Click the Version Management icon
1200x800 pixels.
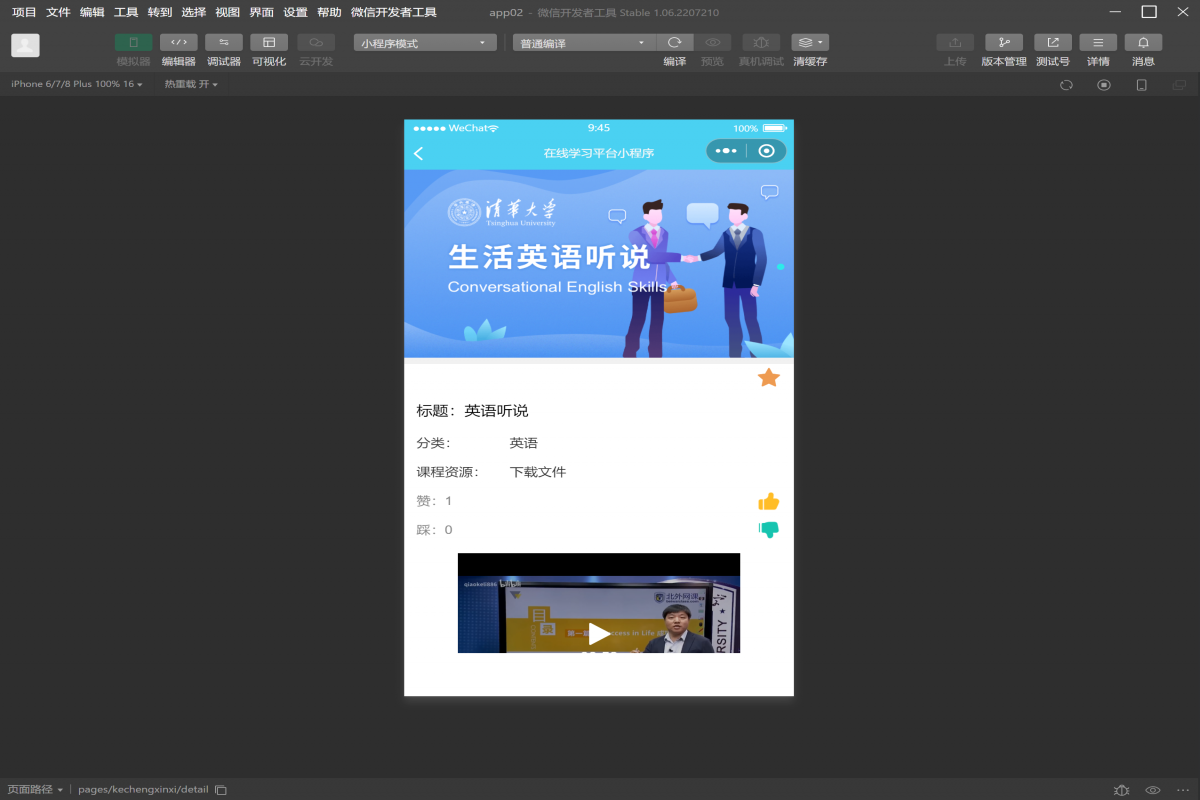1003,43
